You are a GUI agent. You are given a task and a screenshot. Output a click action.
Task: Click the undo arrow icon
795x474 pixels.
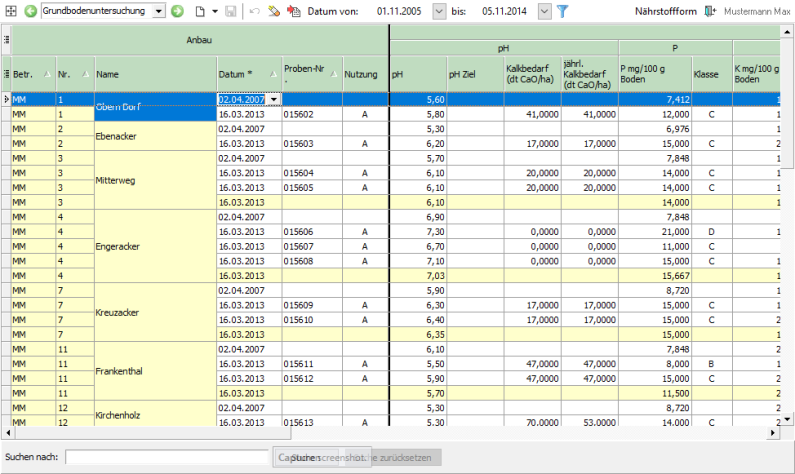tap(254, 11)
